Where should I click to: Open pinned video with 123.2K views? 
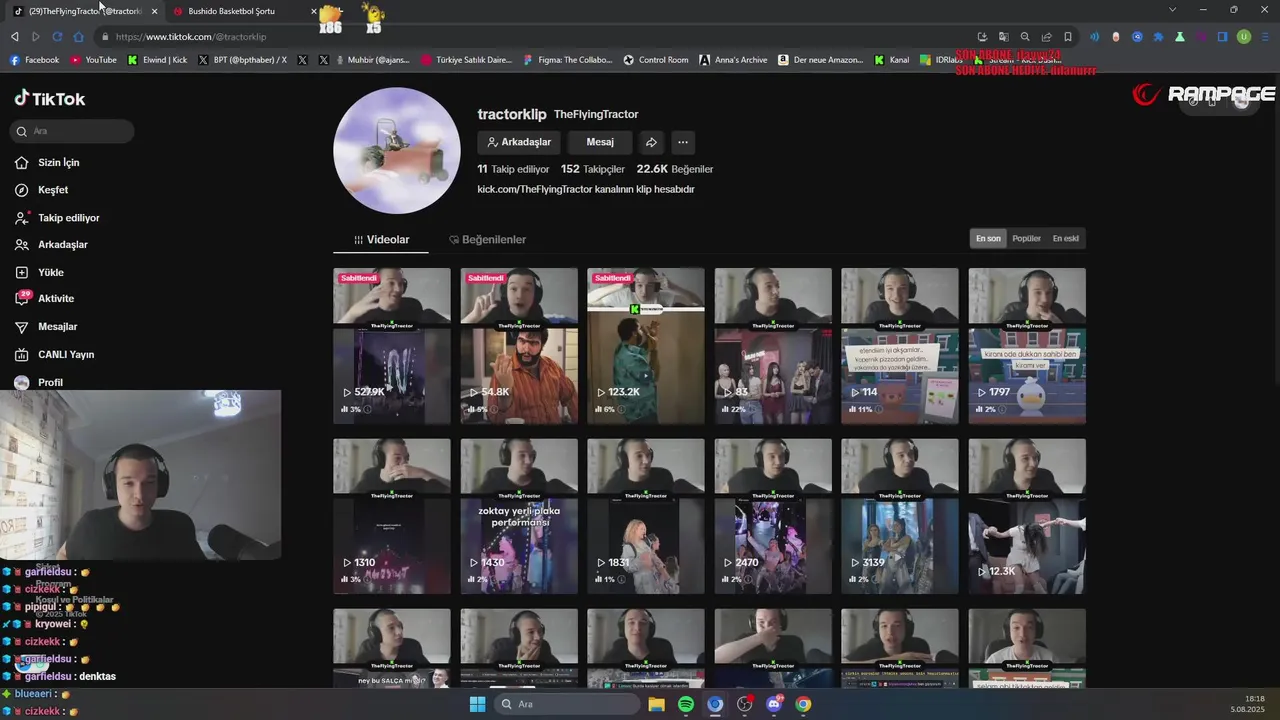pos(646,346)
